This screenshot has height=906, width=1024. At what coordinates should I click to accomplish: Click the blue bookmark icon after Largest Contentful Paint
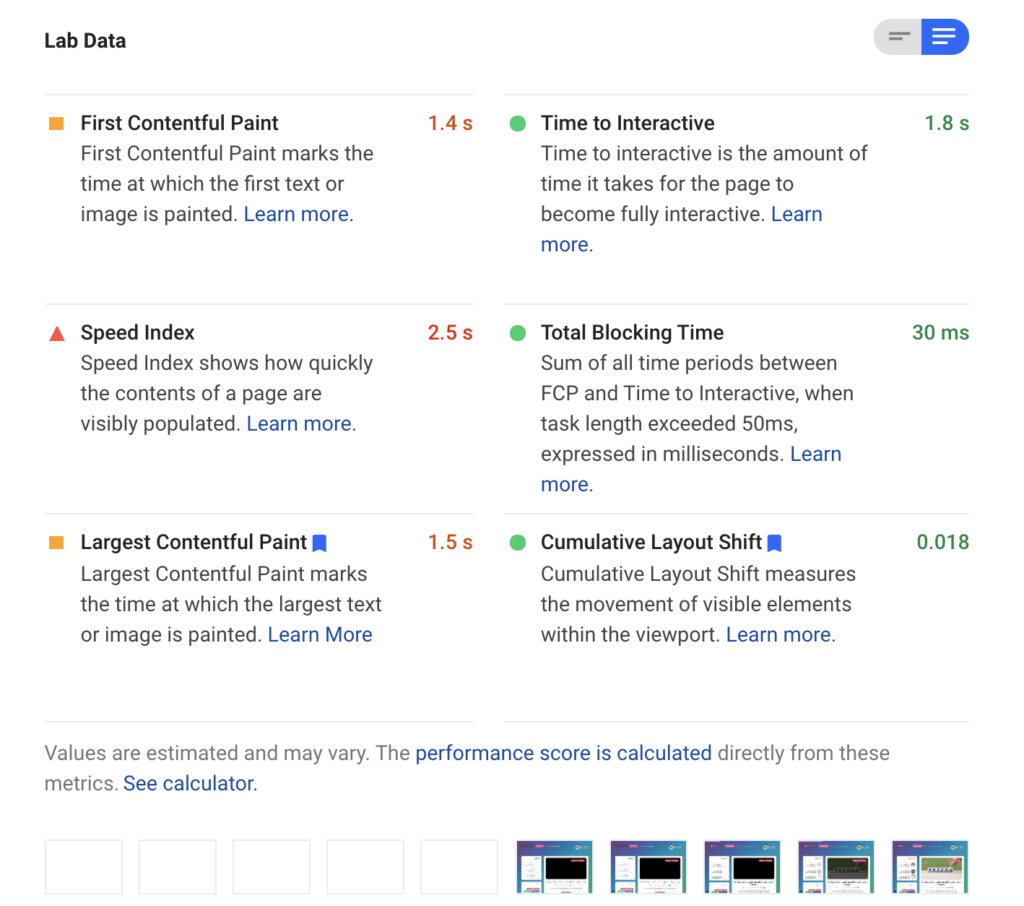(x=320, y=543)
